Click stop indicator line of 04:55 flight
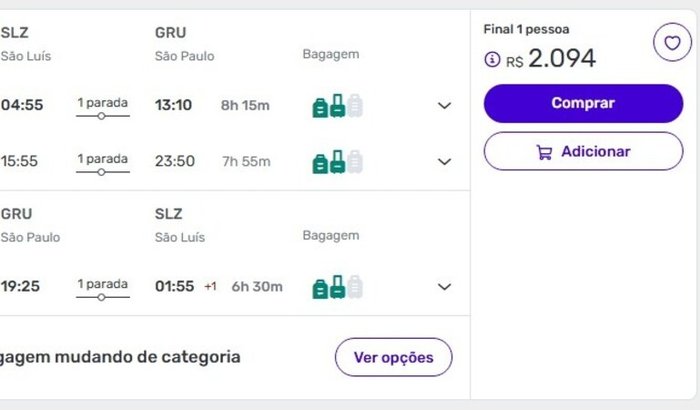The width and height of the screenshot is (700, 410). pos(102,117)
